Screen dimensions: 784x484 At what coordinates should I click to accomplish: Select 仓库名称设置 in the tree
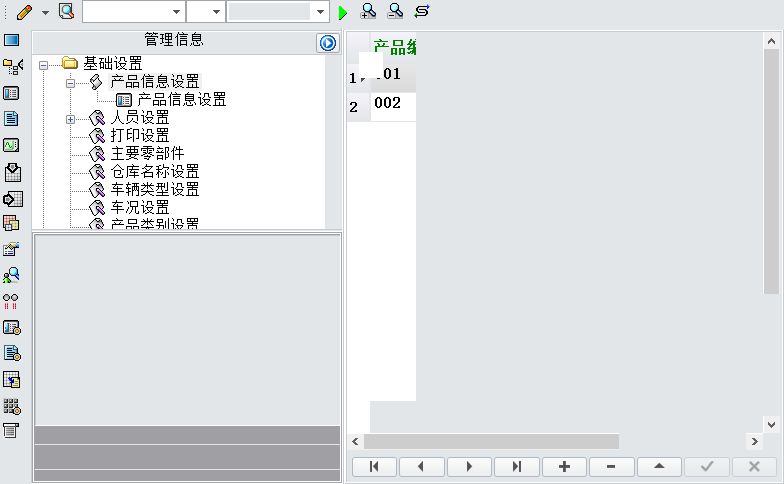tap(155, 172)
